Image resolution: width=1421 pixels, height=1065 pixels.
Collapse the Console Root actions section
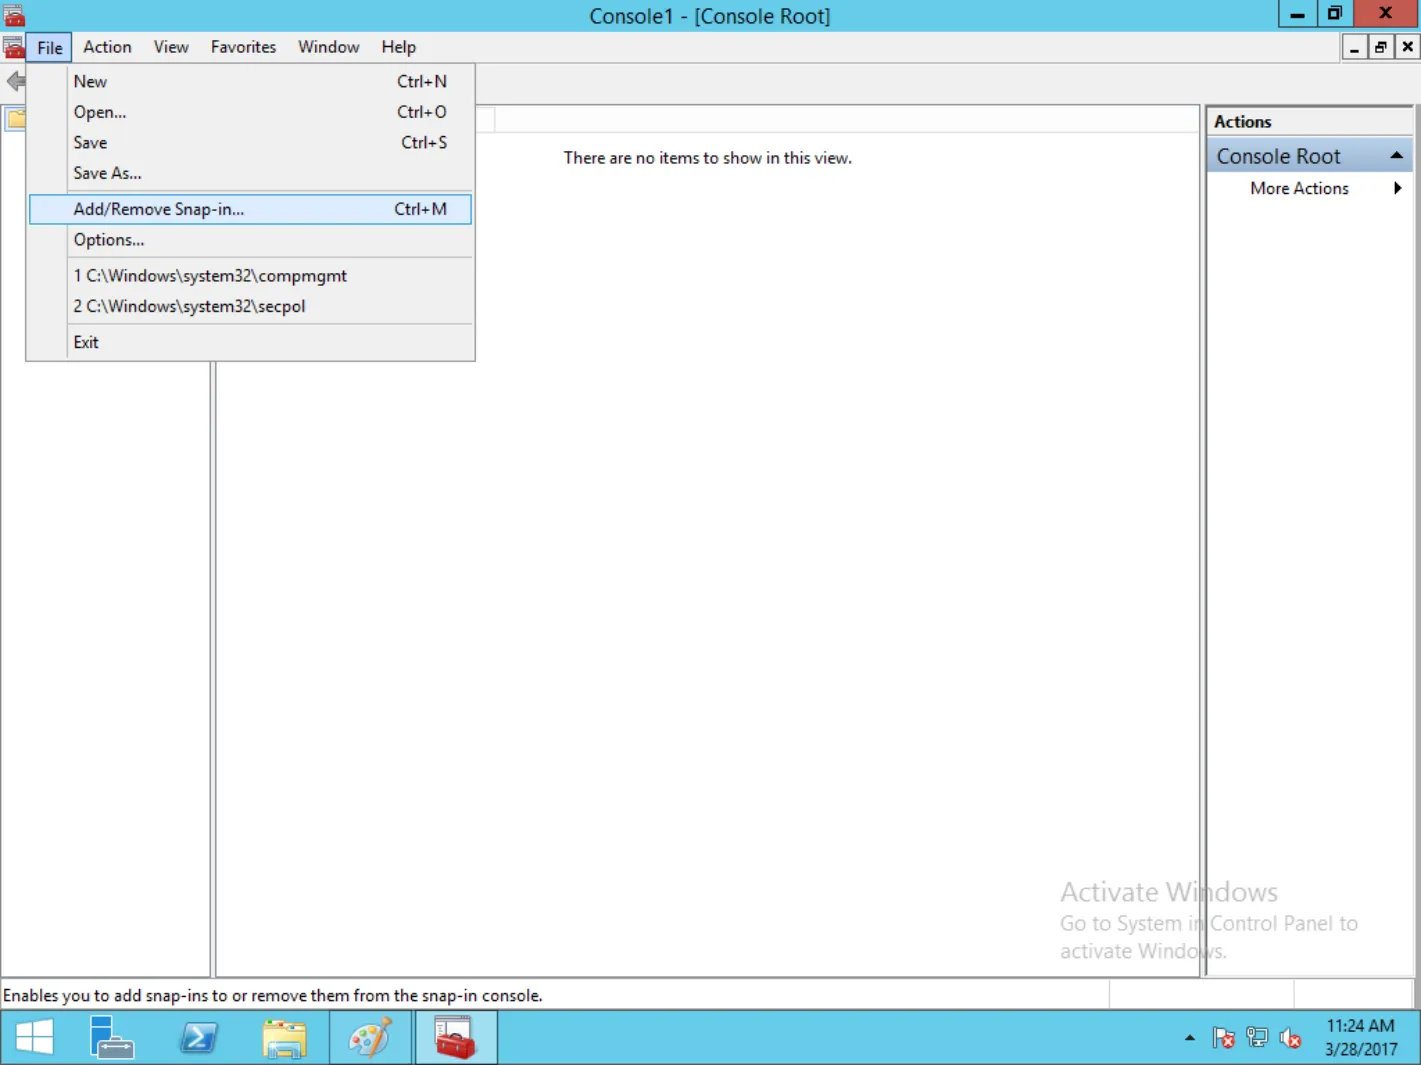[x=1396, y=156]
